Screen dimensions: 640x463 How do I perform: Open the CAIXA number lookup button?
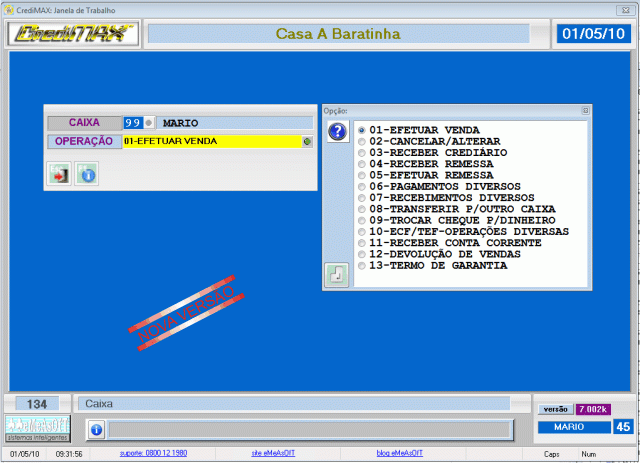point(149,122)
